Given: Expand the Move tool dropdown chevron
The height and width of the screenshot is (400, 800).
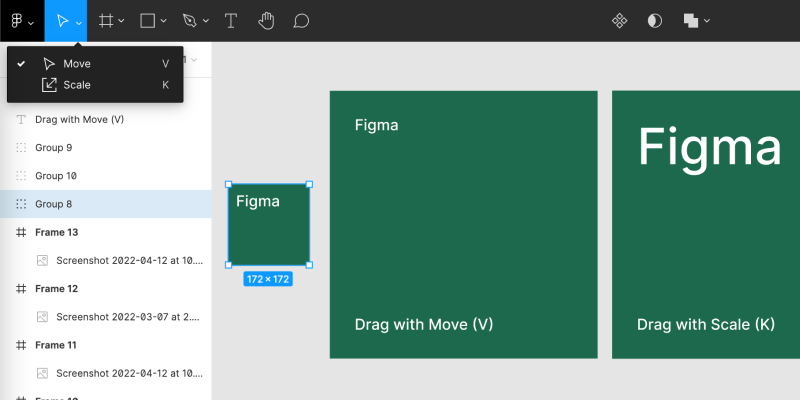Looking at the screenshot, I should click(79, 22).
